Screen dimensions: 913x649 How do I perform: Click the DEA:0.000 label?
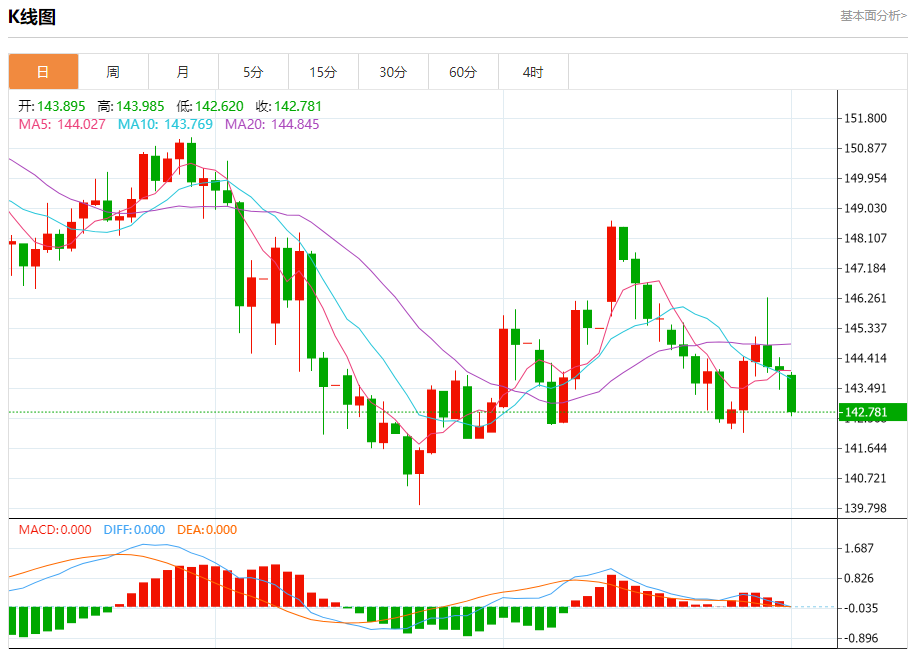(x=207, y=530)
